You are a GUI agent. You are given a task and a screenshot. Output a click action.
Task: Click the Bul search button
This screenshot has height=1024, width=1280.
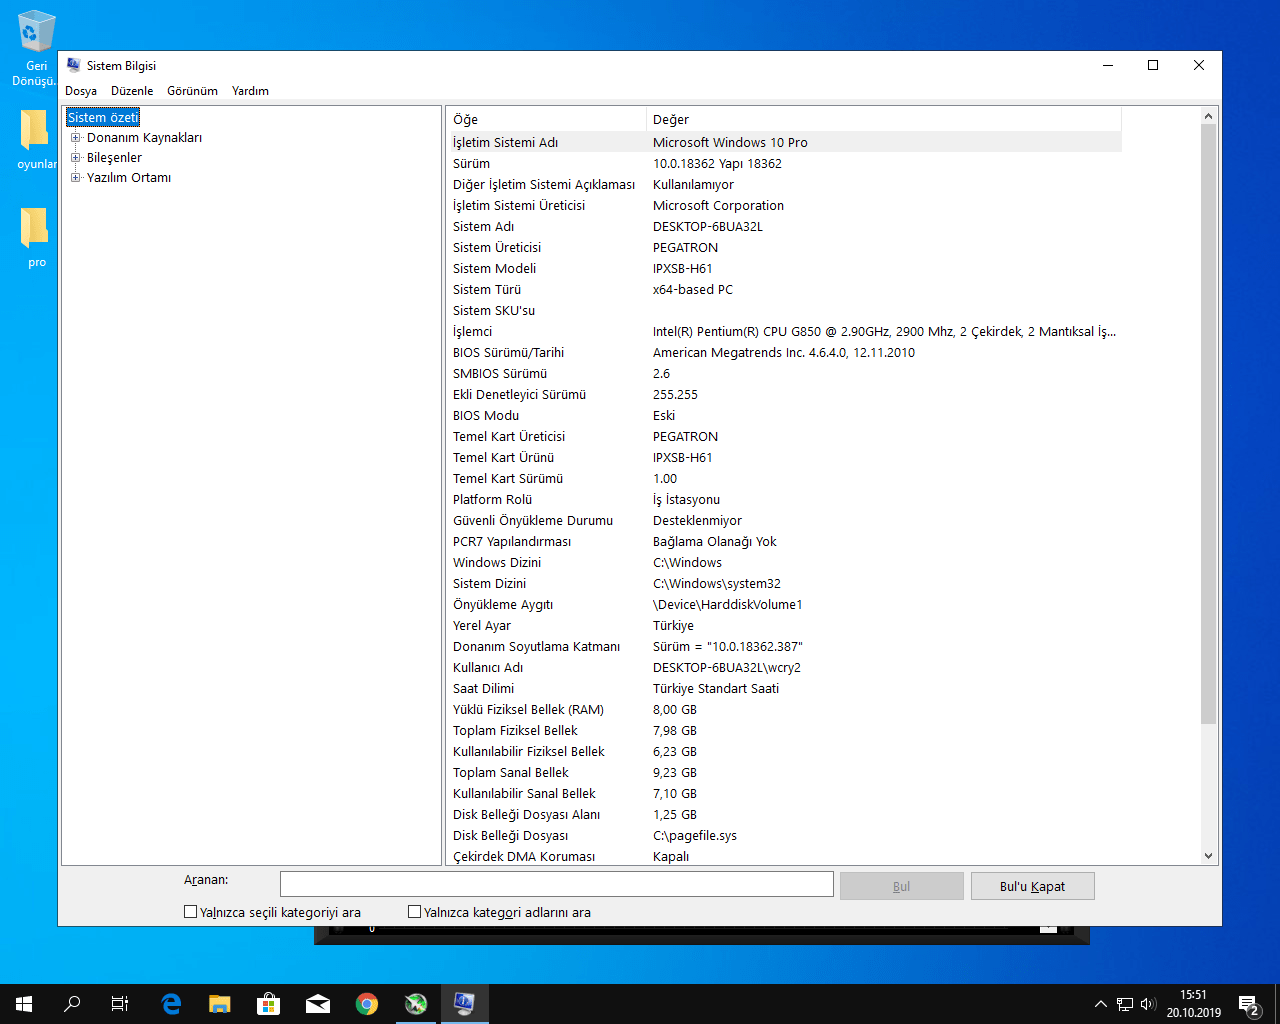(x=901, y=886)
